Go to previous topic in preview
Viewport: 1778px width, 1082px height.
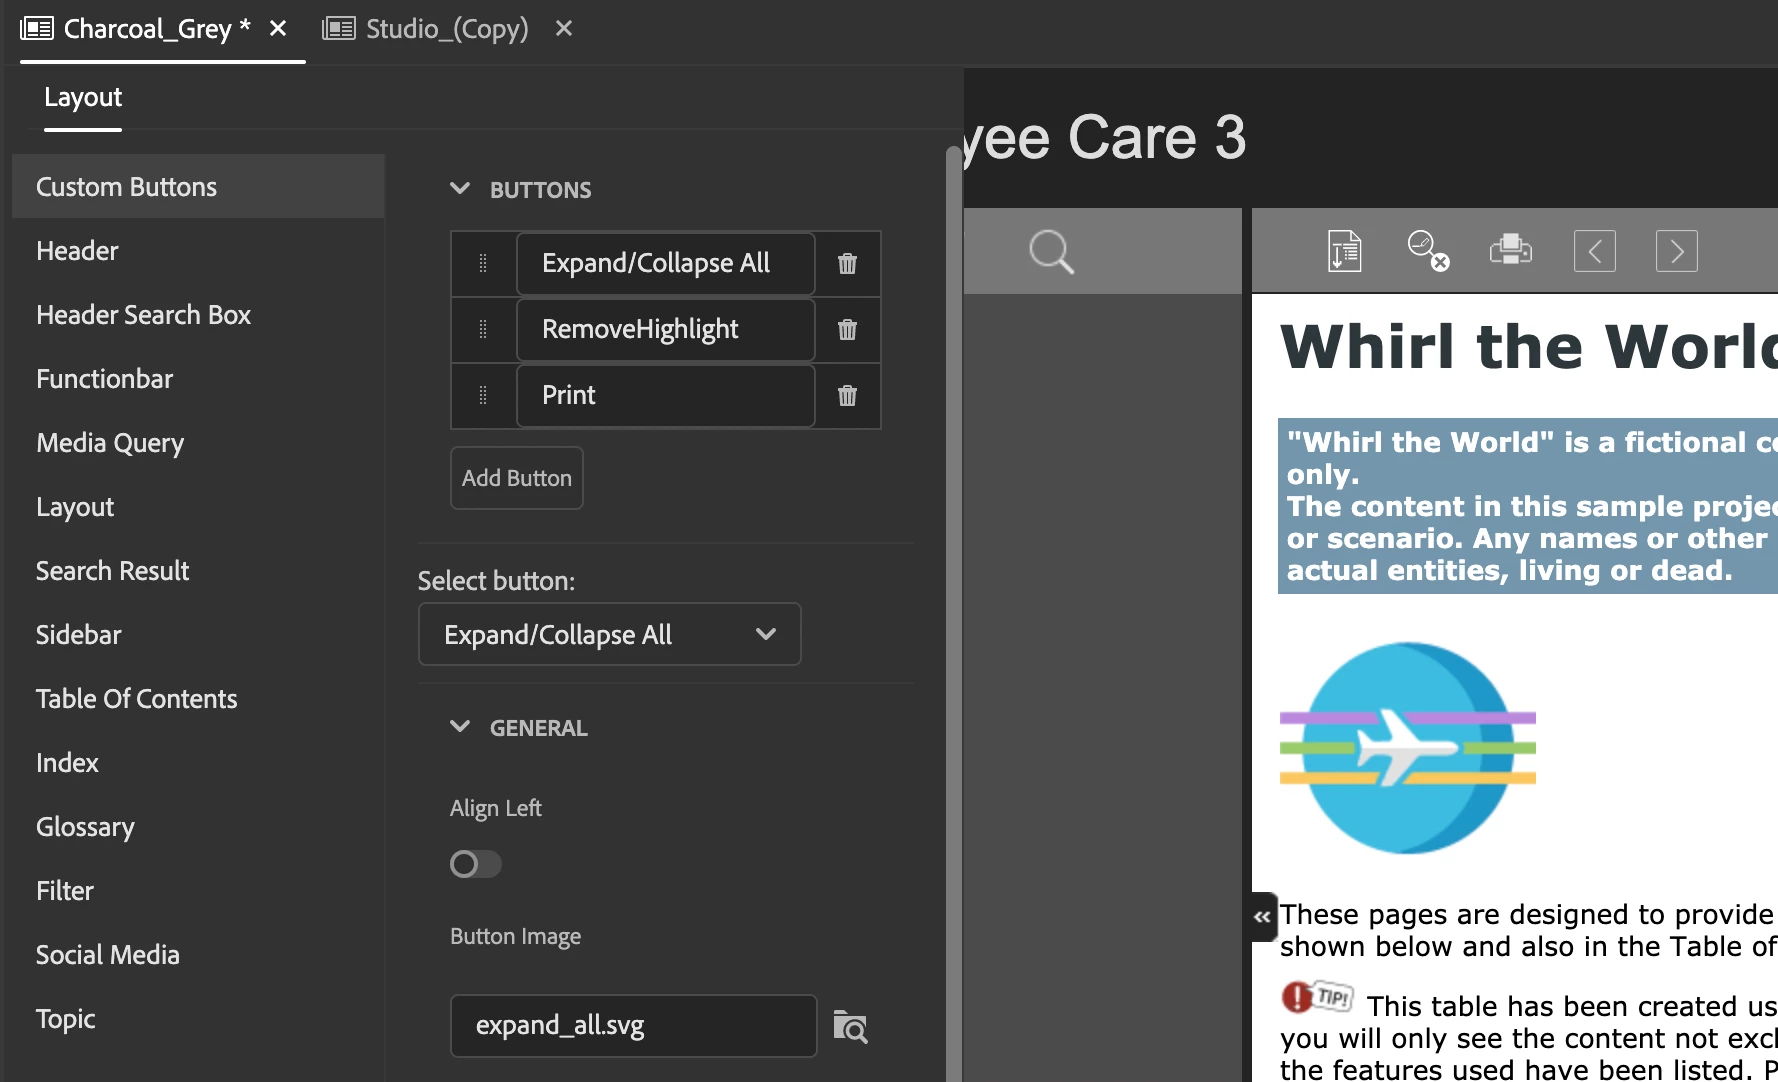1595,251
